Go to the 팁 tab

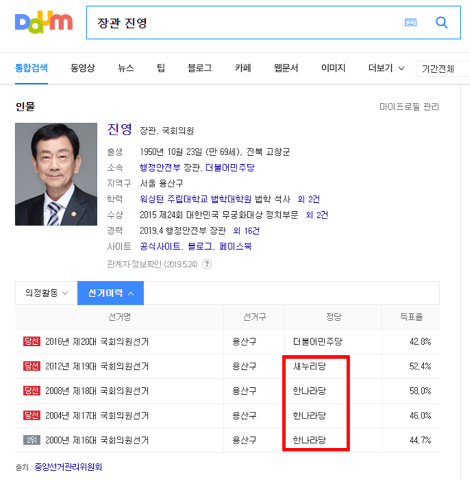[161, 68]
